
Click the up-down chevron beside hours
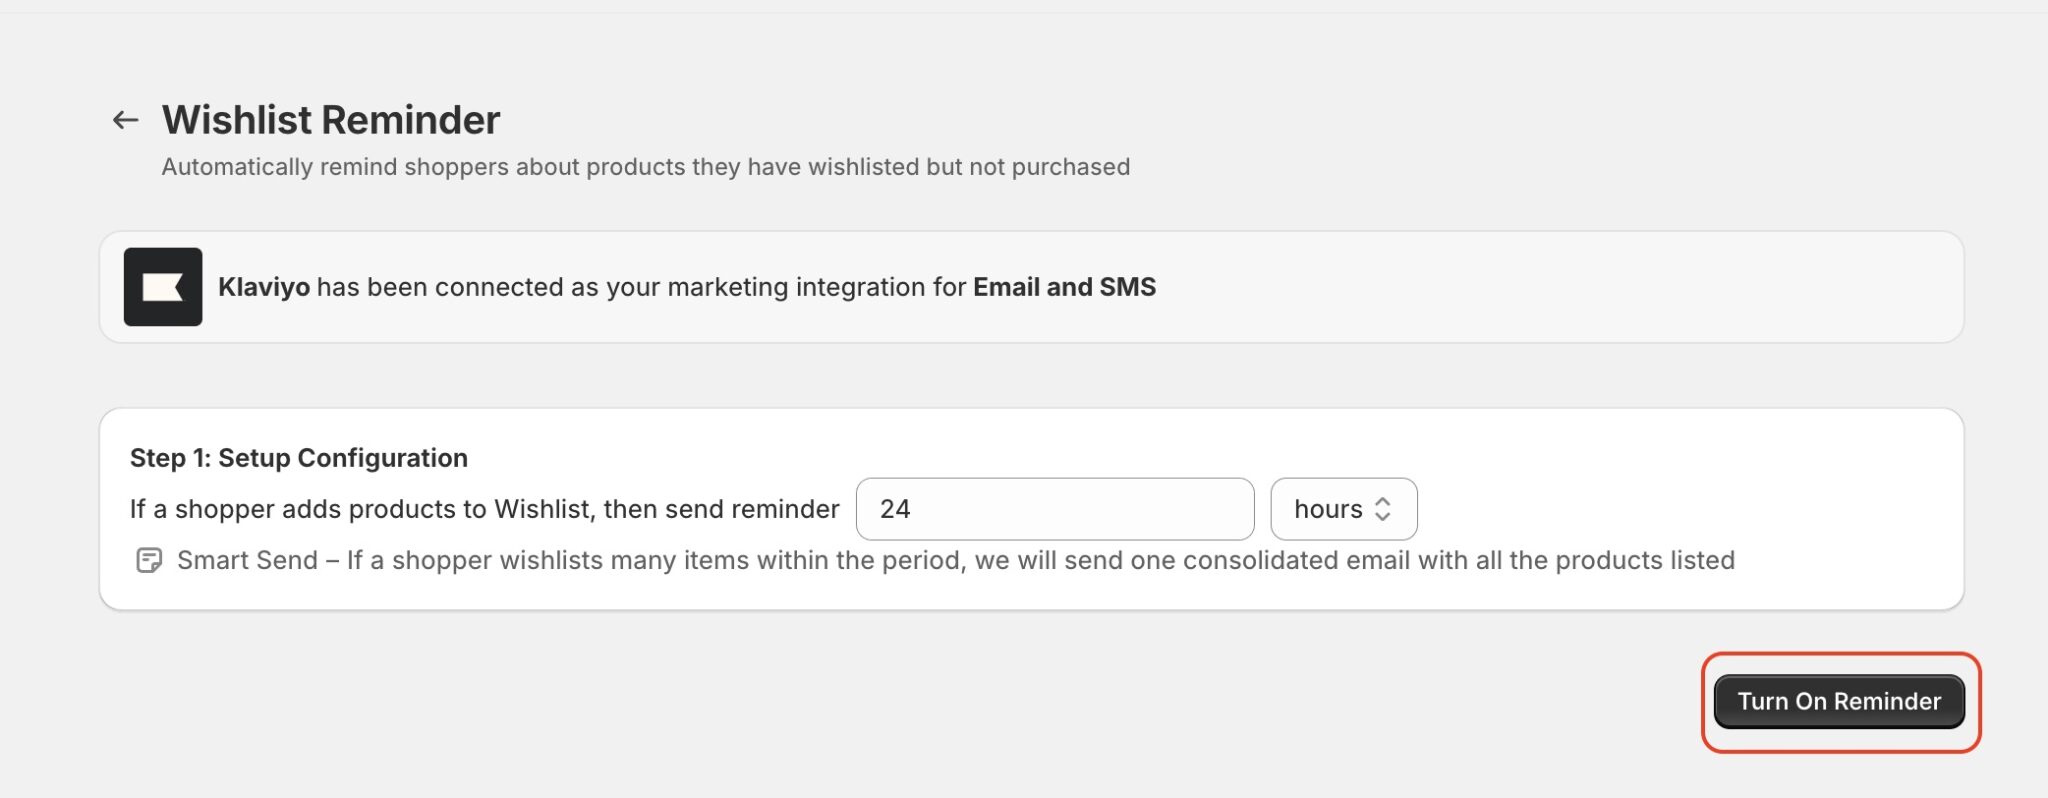point(1383,509)
